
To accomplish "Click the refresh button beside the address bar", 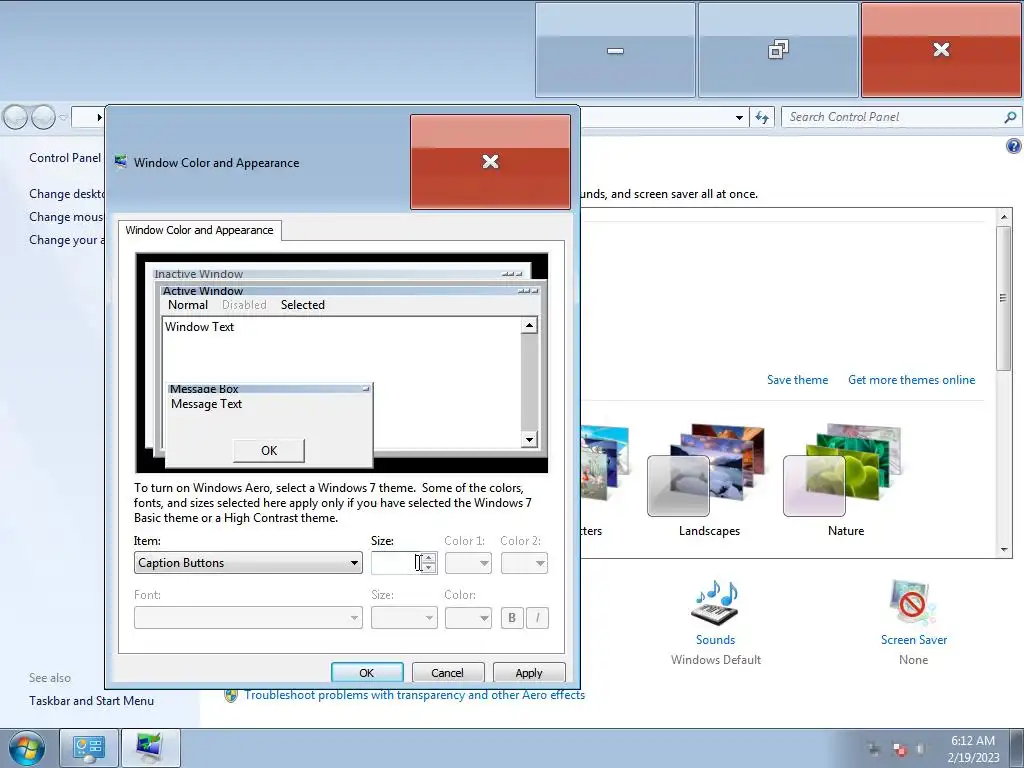I will pyautogui.click(x=761, y=118).
